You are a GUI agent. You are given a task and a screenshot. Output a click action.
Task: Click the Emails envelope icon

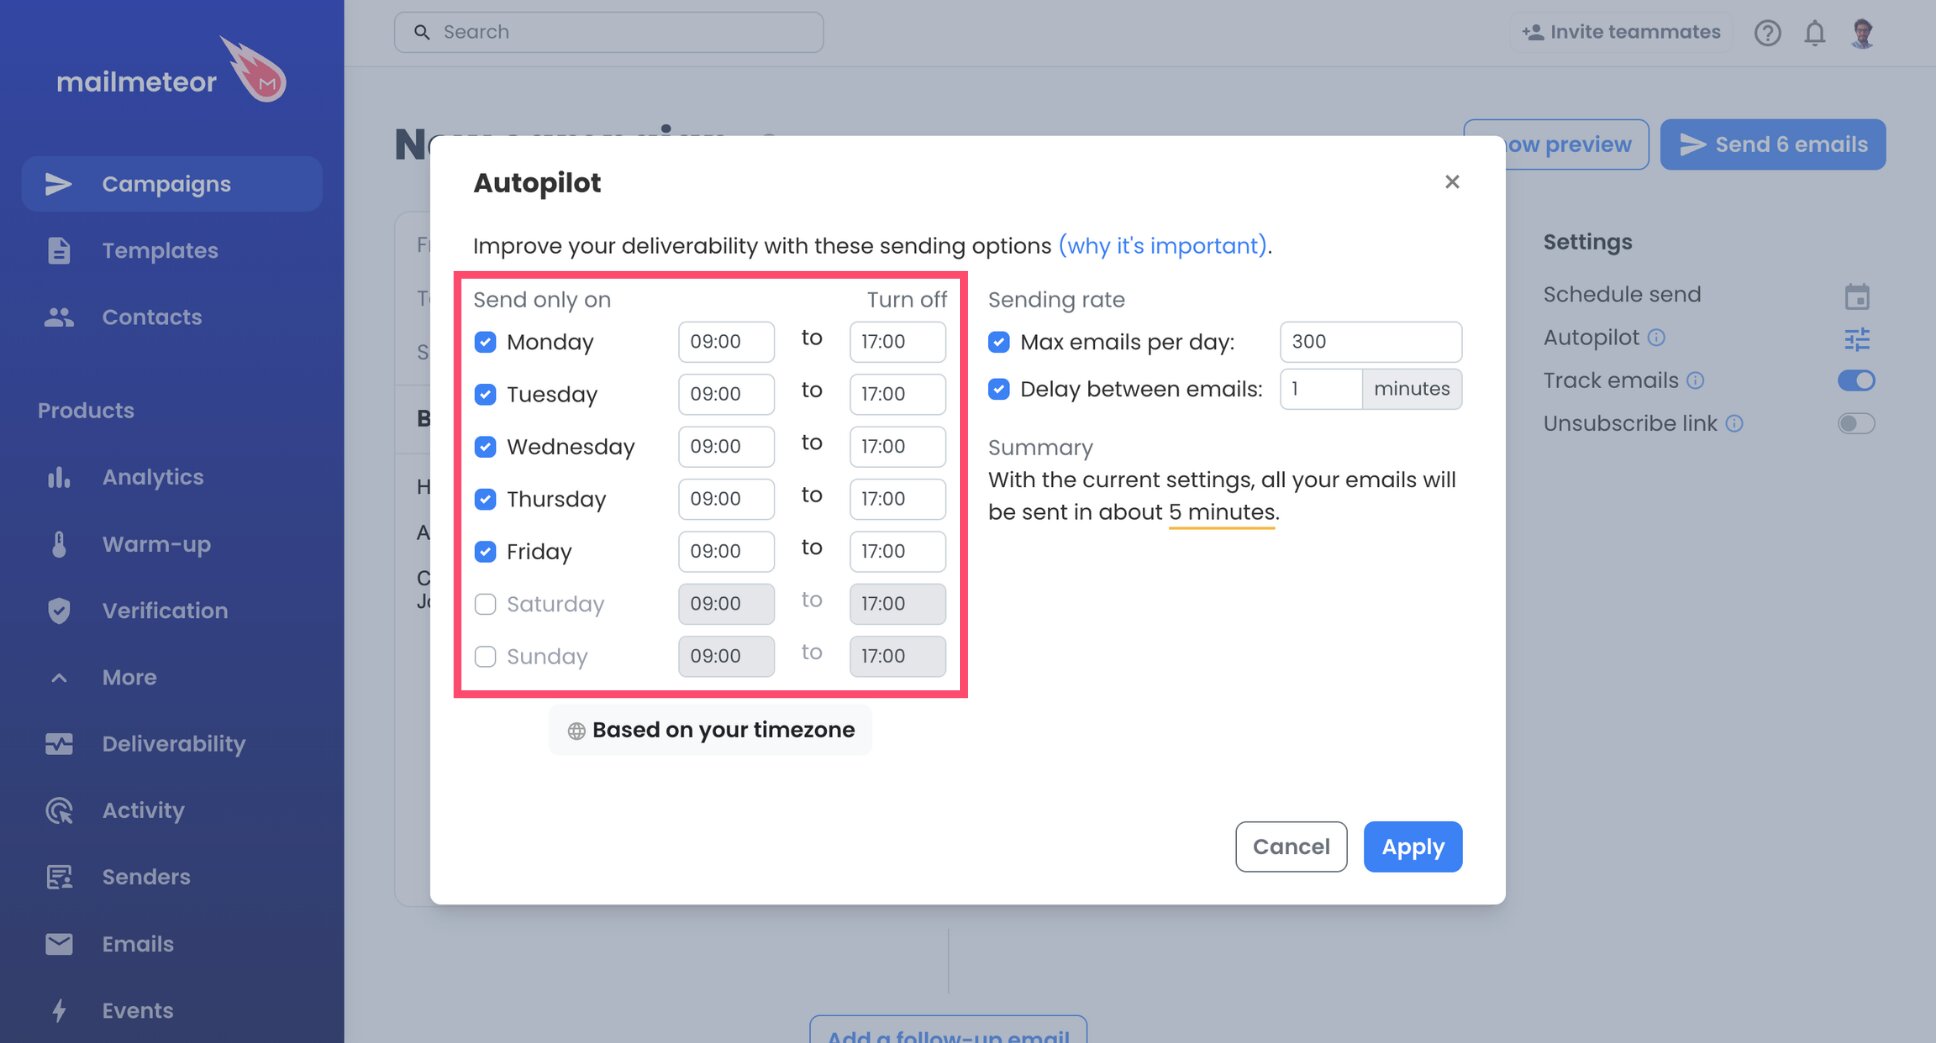pos(59,944)
